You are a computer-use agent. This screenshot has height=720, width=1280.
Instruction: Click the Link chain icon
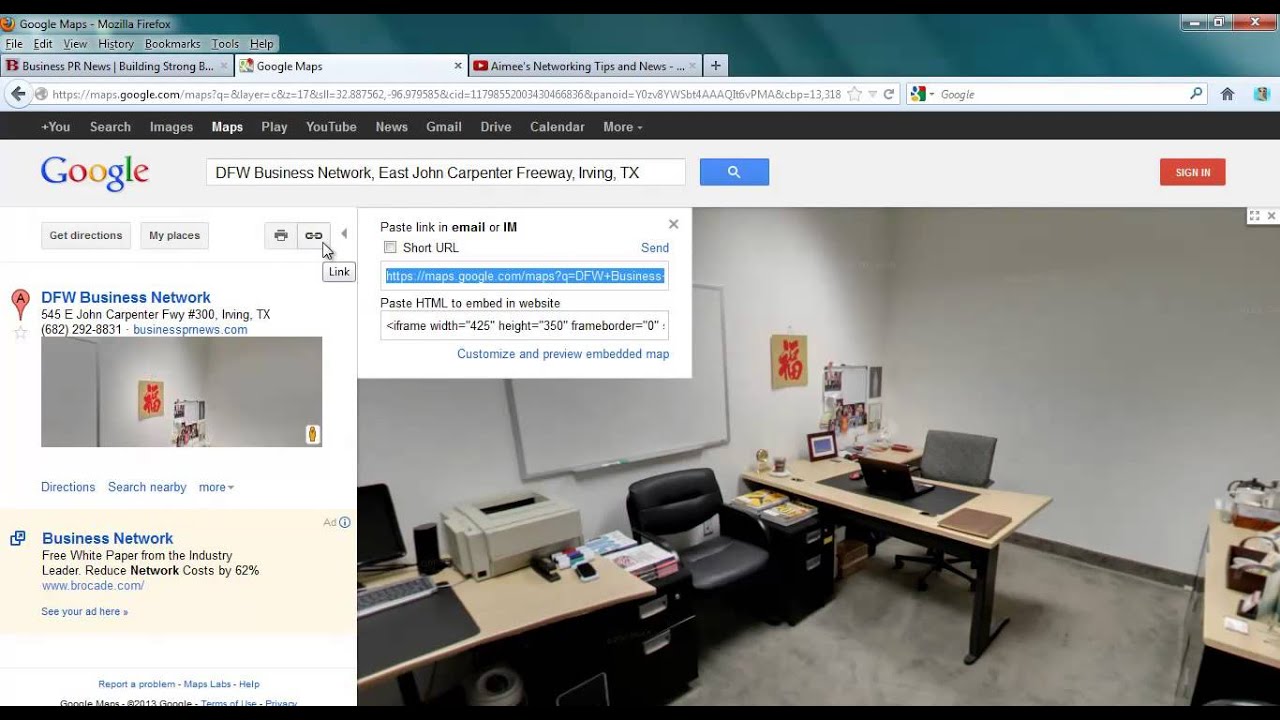point(314,235)
